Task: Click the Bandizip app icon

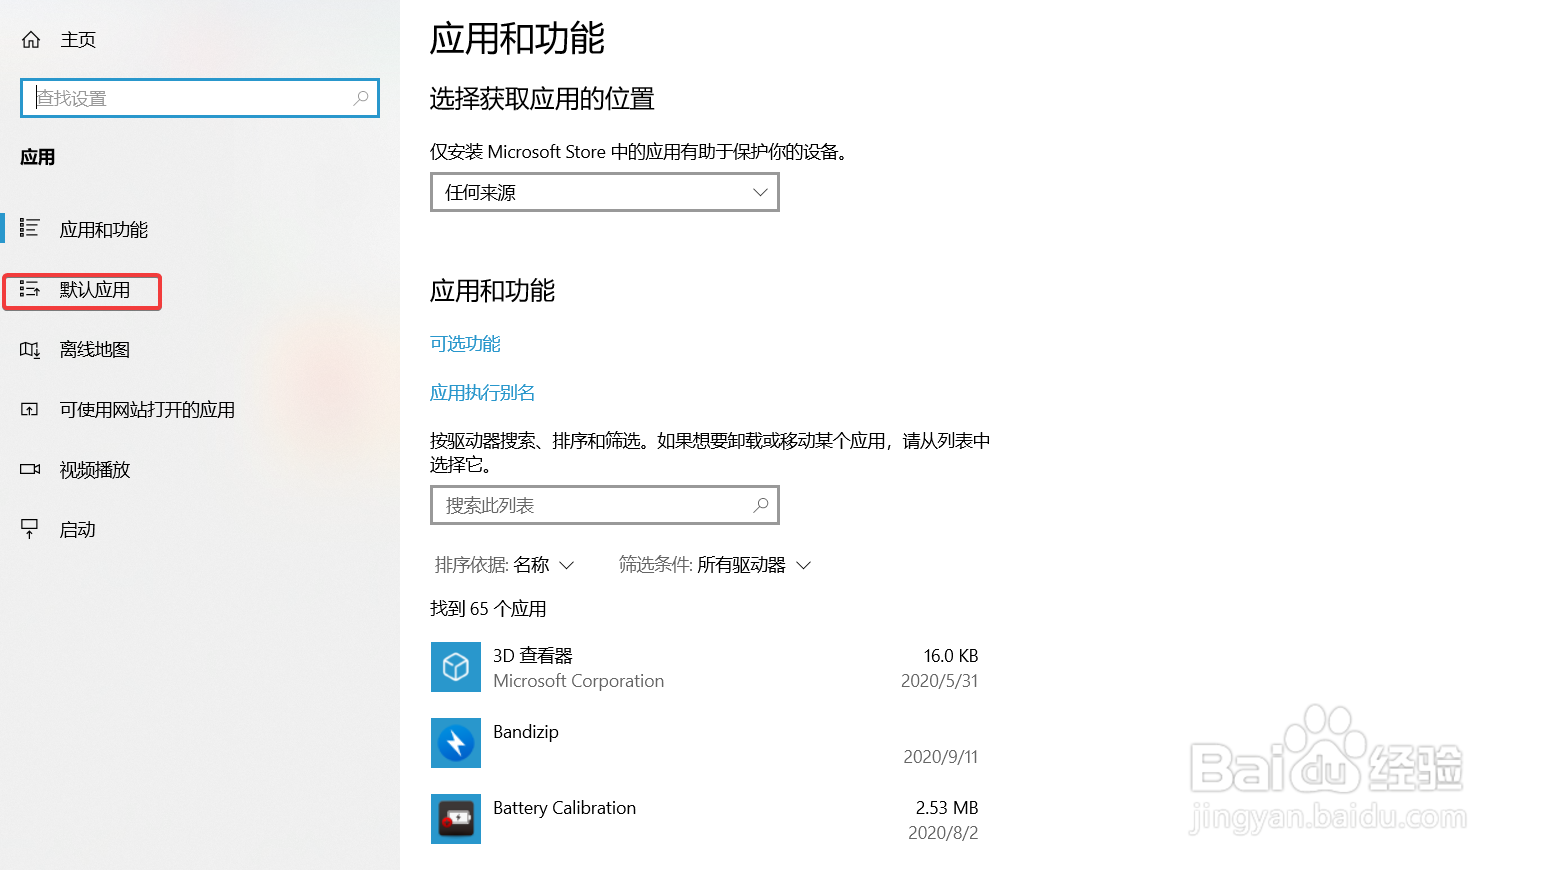Action: pos(456,743)
